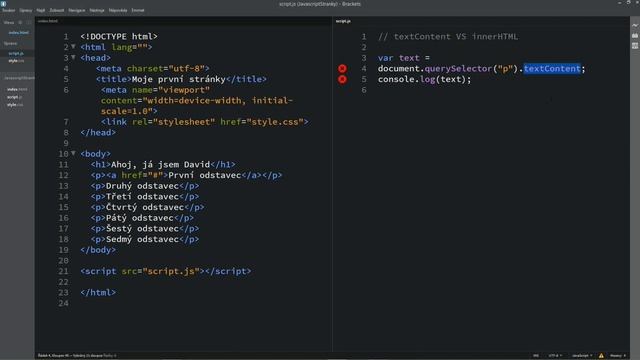Click console.log(text) on line 5

click(424, 79)
